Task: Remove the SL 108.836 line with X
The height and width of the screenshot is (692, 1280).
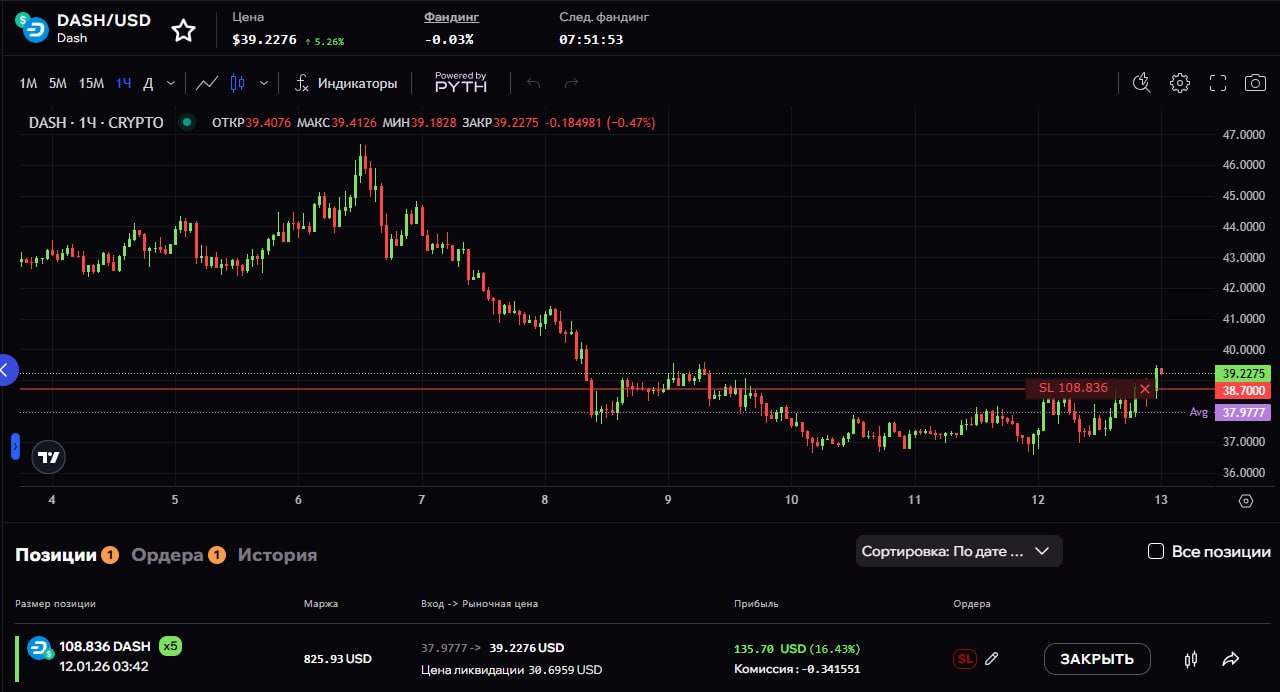Action: click(x=1144, y=389)
